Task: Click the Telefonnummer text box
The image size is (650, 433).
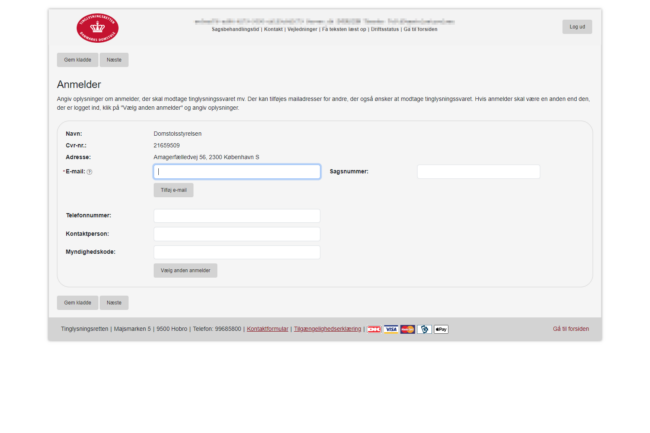Action: coord(237,215)
